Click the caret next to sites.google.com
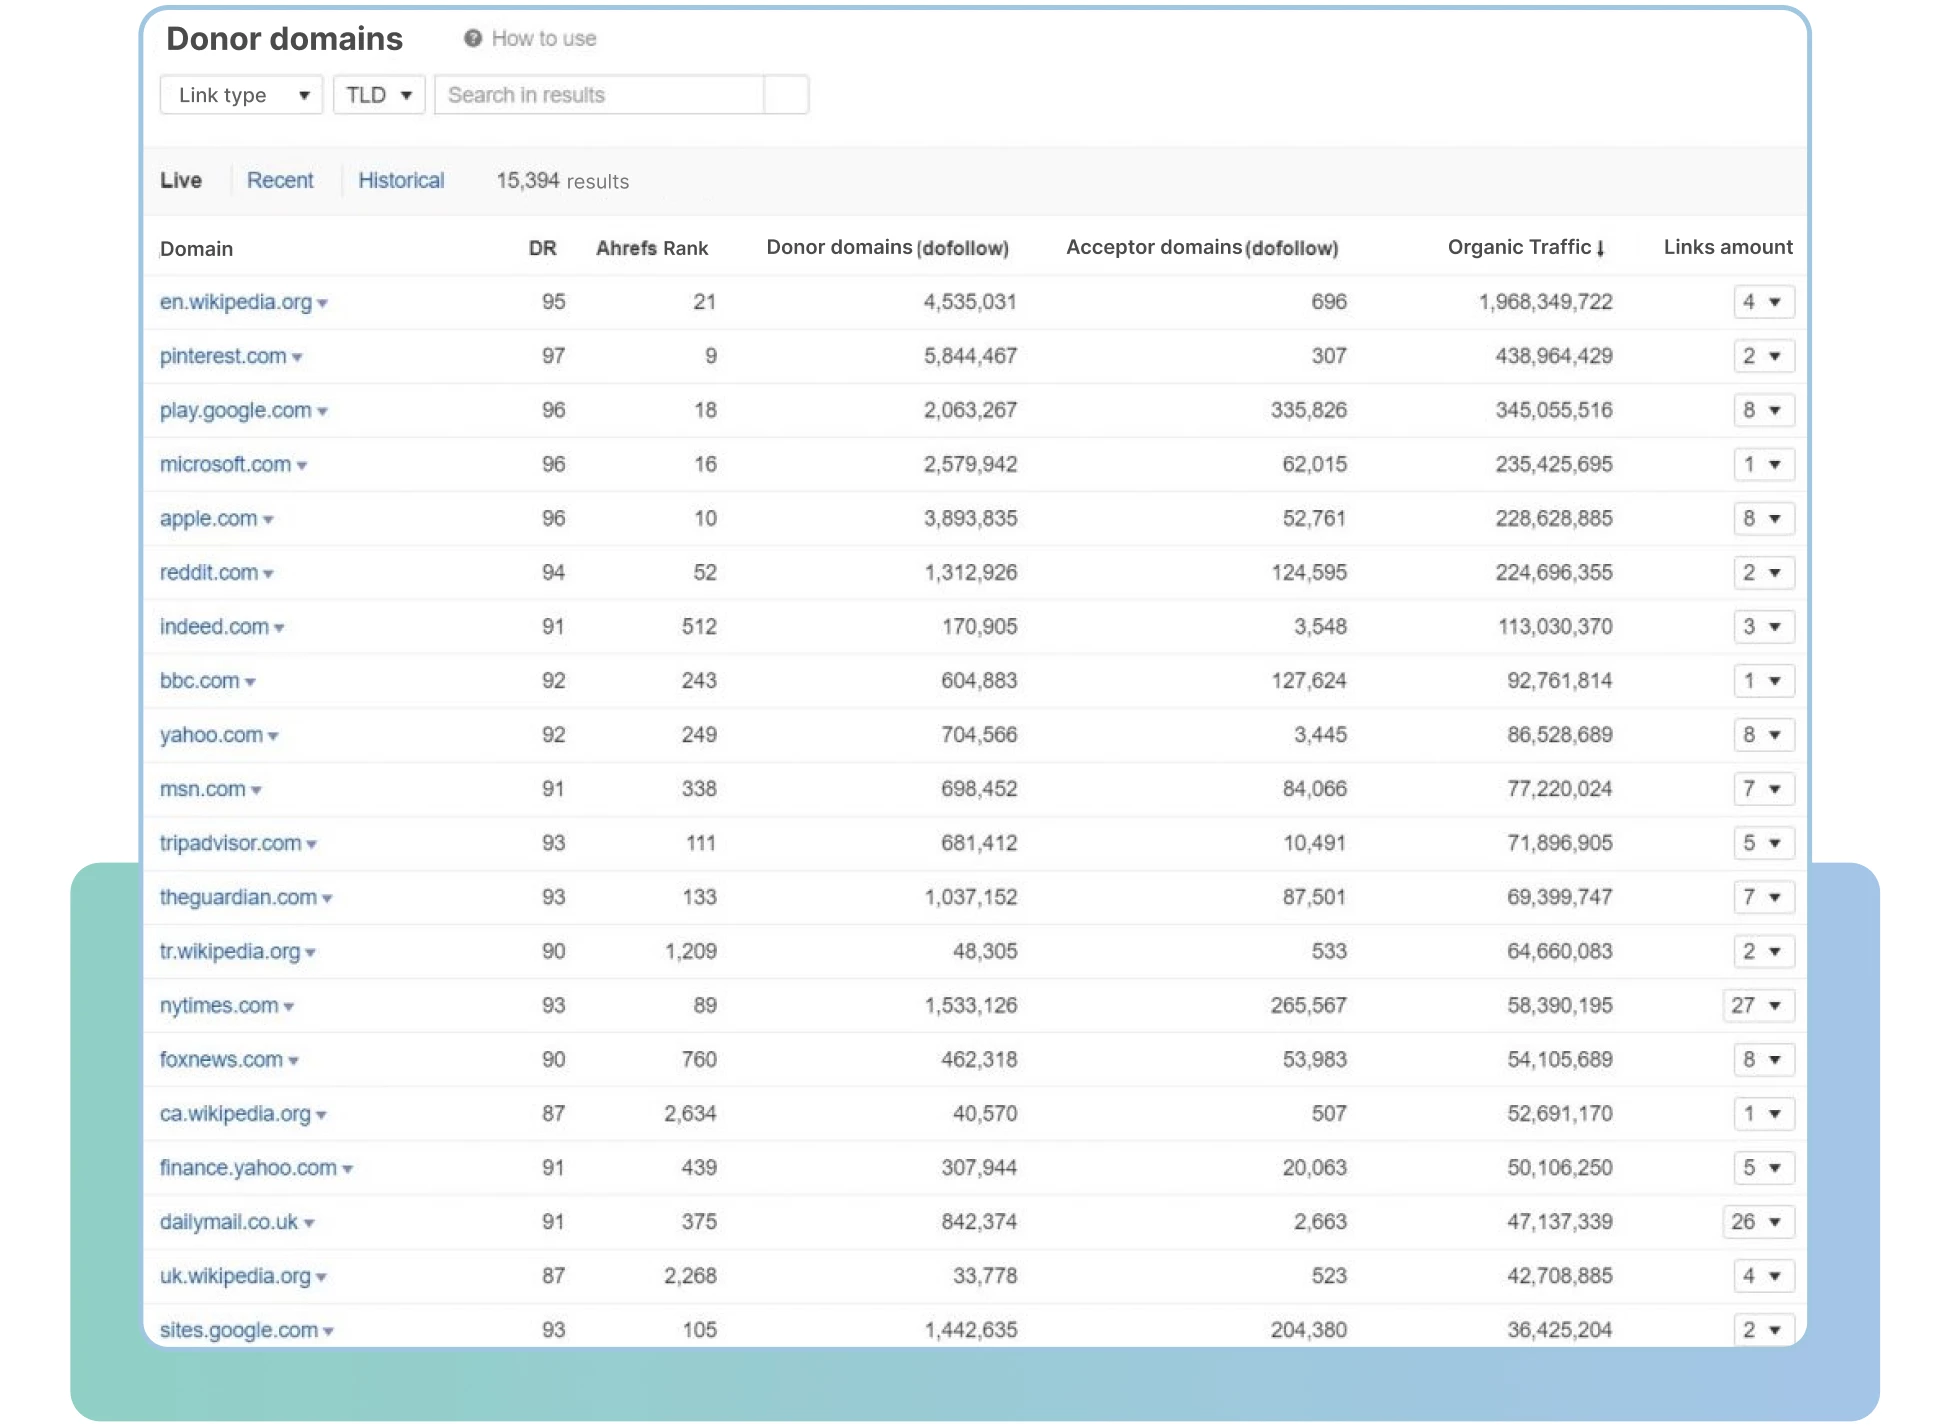 (328, 1331)
